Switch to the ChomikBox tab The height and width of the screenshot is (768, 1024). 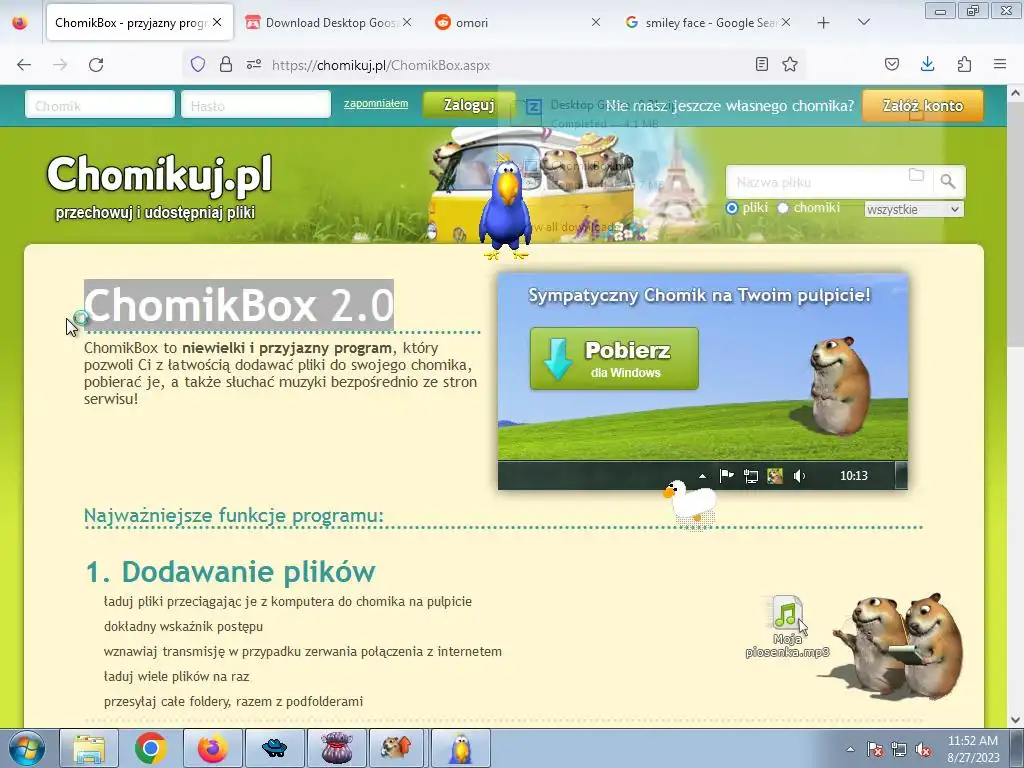pos(131,23)
